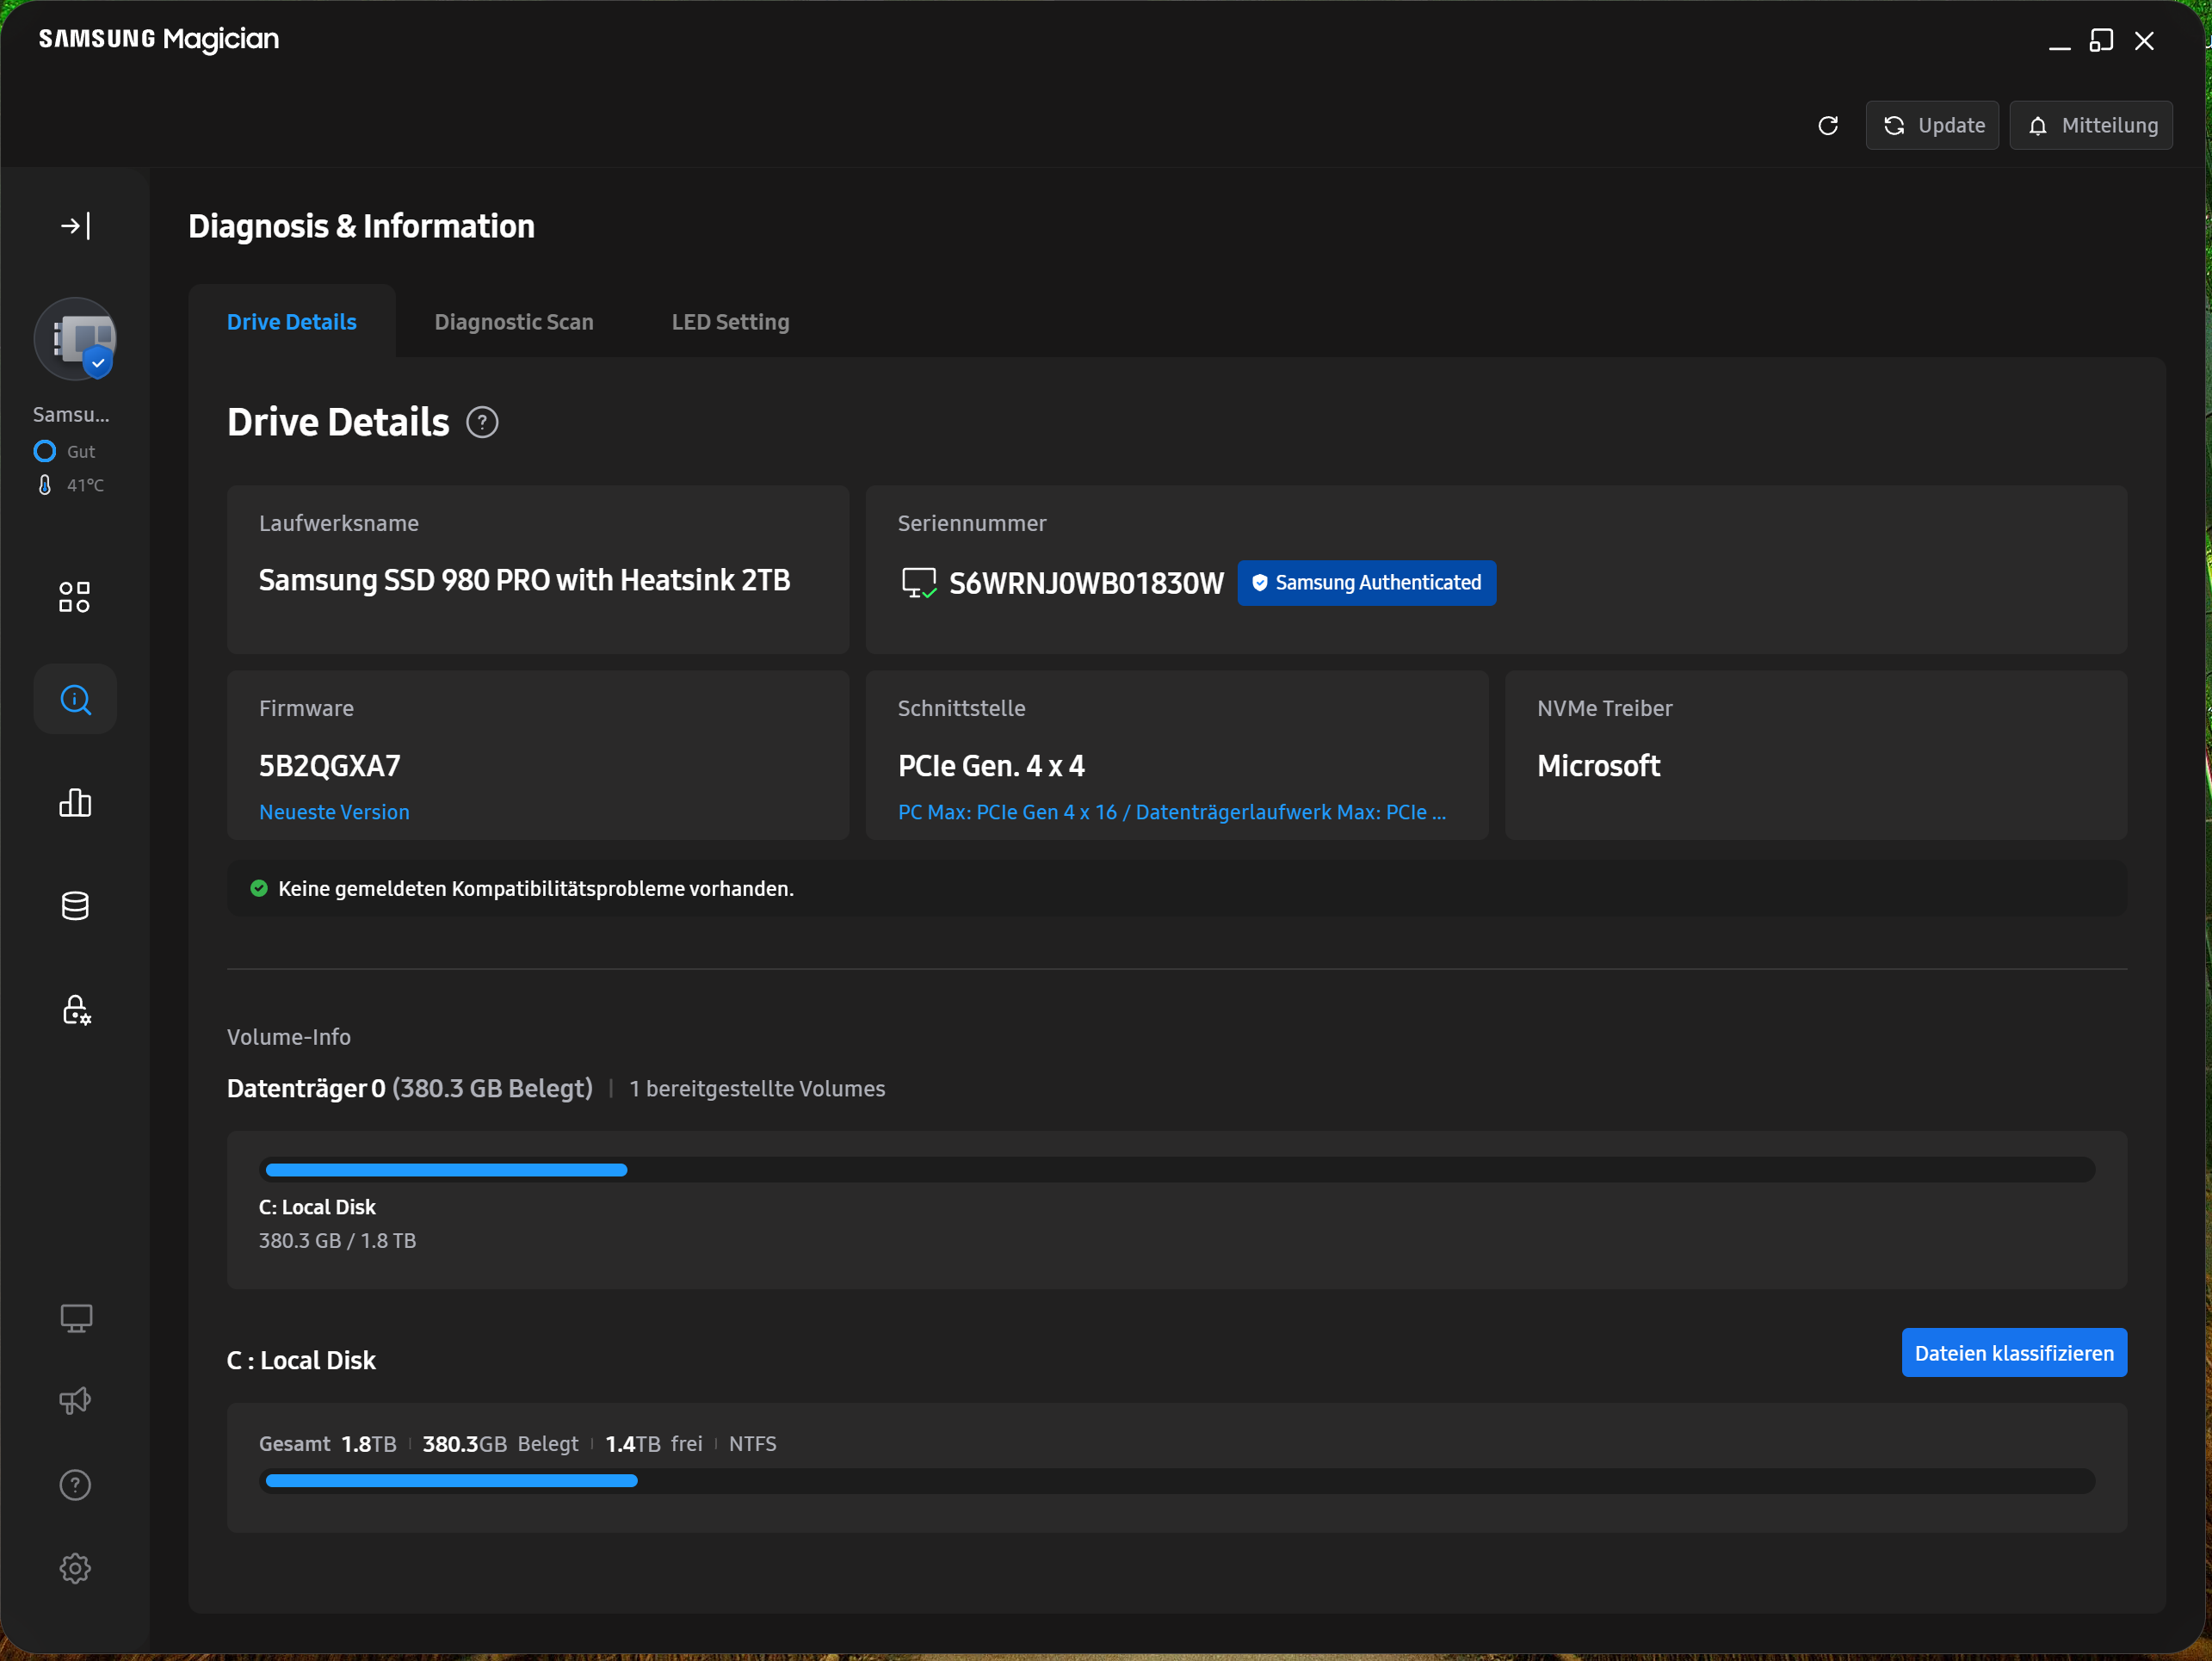This screenshot has width=2212, height=1661.
Task: Switch to the LED Setting tab
Action: tap(730, 322)
